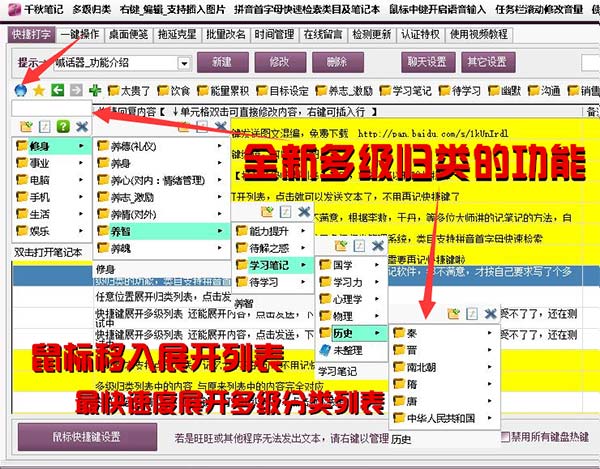Expand the arrow beside 国学

pos(377,265)
